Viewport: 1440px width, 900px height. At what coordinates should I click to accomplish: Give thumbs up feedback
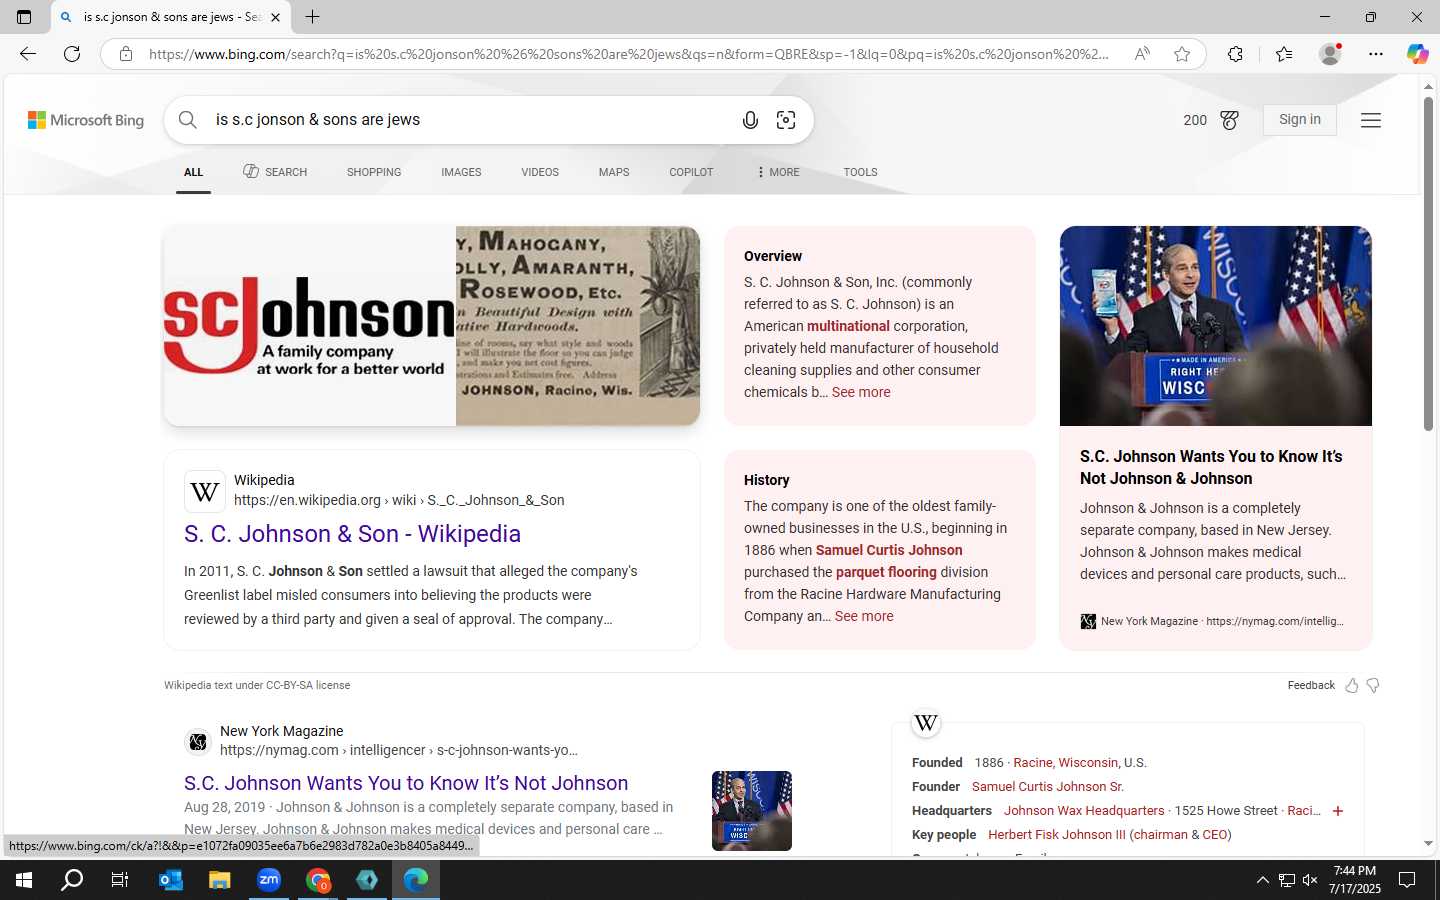[x=1352, y=685]
